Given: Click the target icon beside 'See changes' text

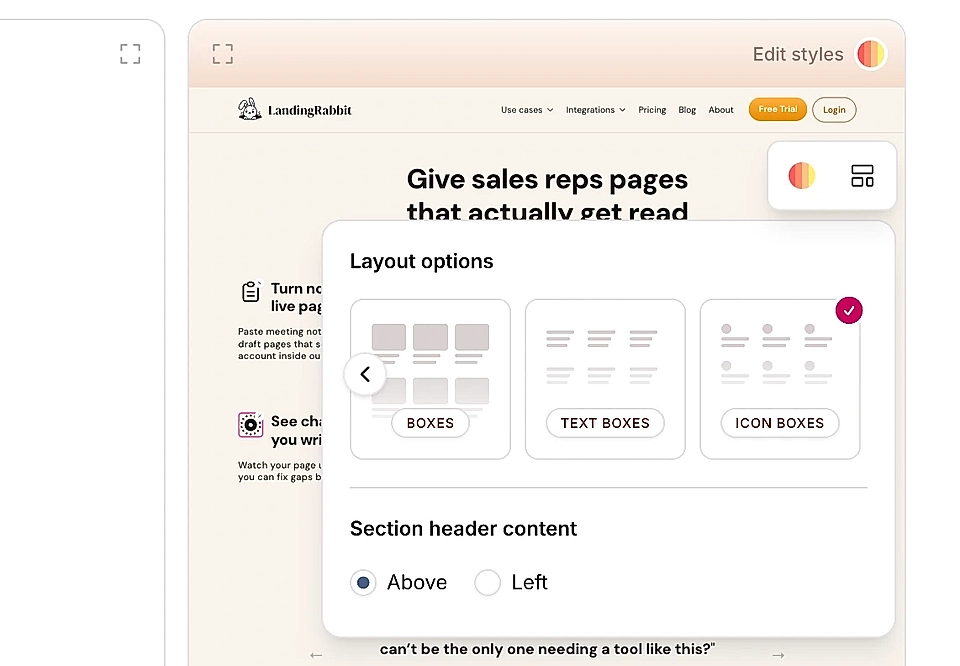Looking at the screenshot, I should click(250, 425).
